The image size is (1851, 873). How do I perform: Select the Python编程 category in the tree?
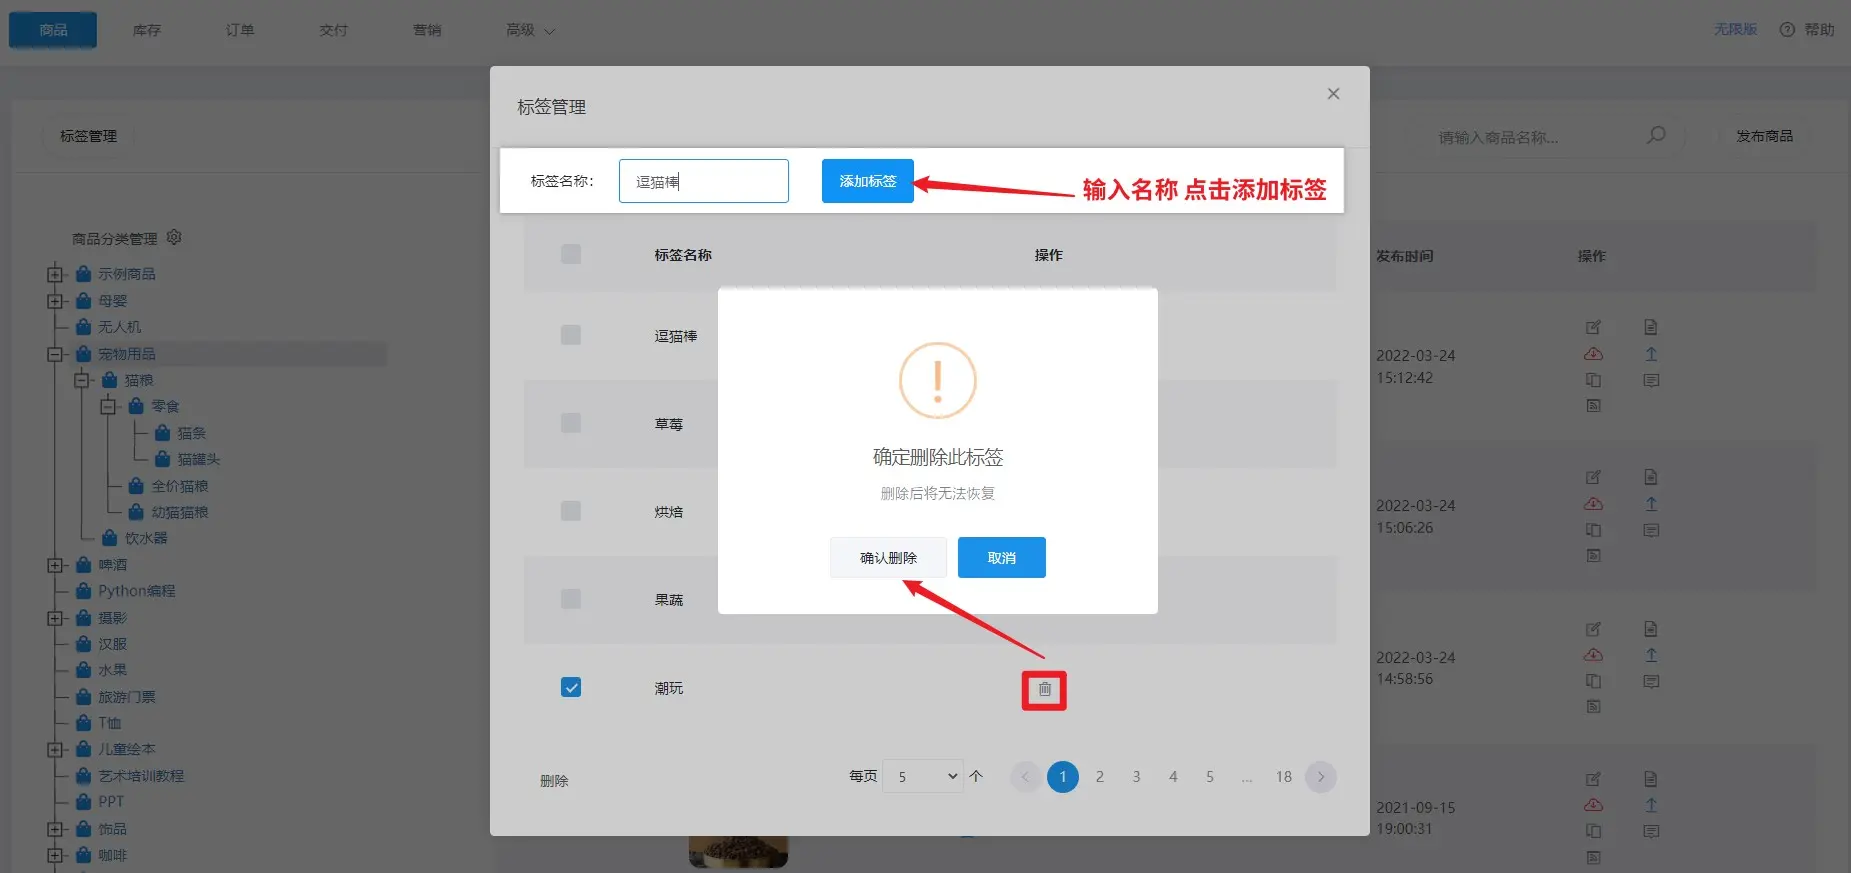[x=137, y=591]
